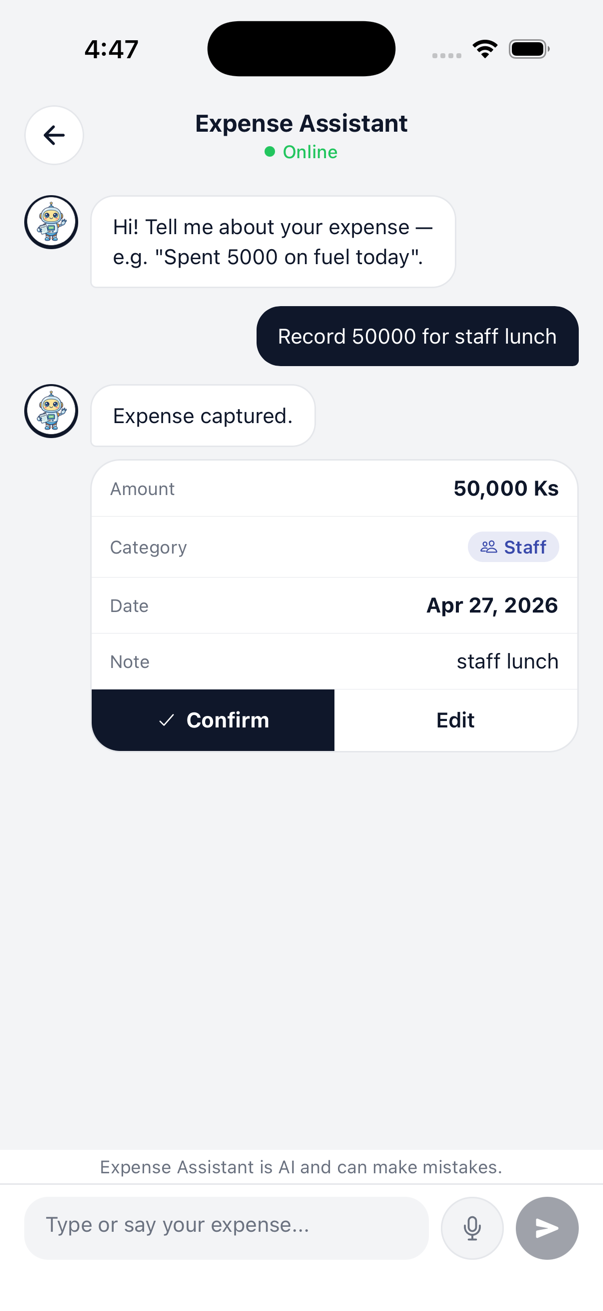Open the Amount row showing 50,000 Ks
The image size is (603, 1311).
(x=334, y=488)
